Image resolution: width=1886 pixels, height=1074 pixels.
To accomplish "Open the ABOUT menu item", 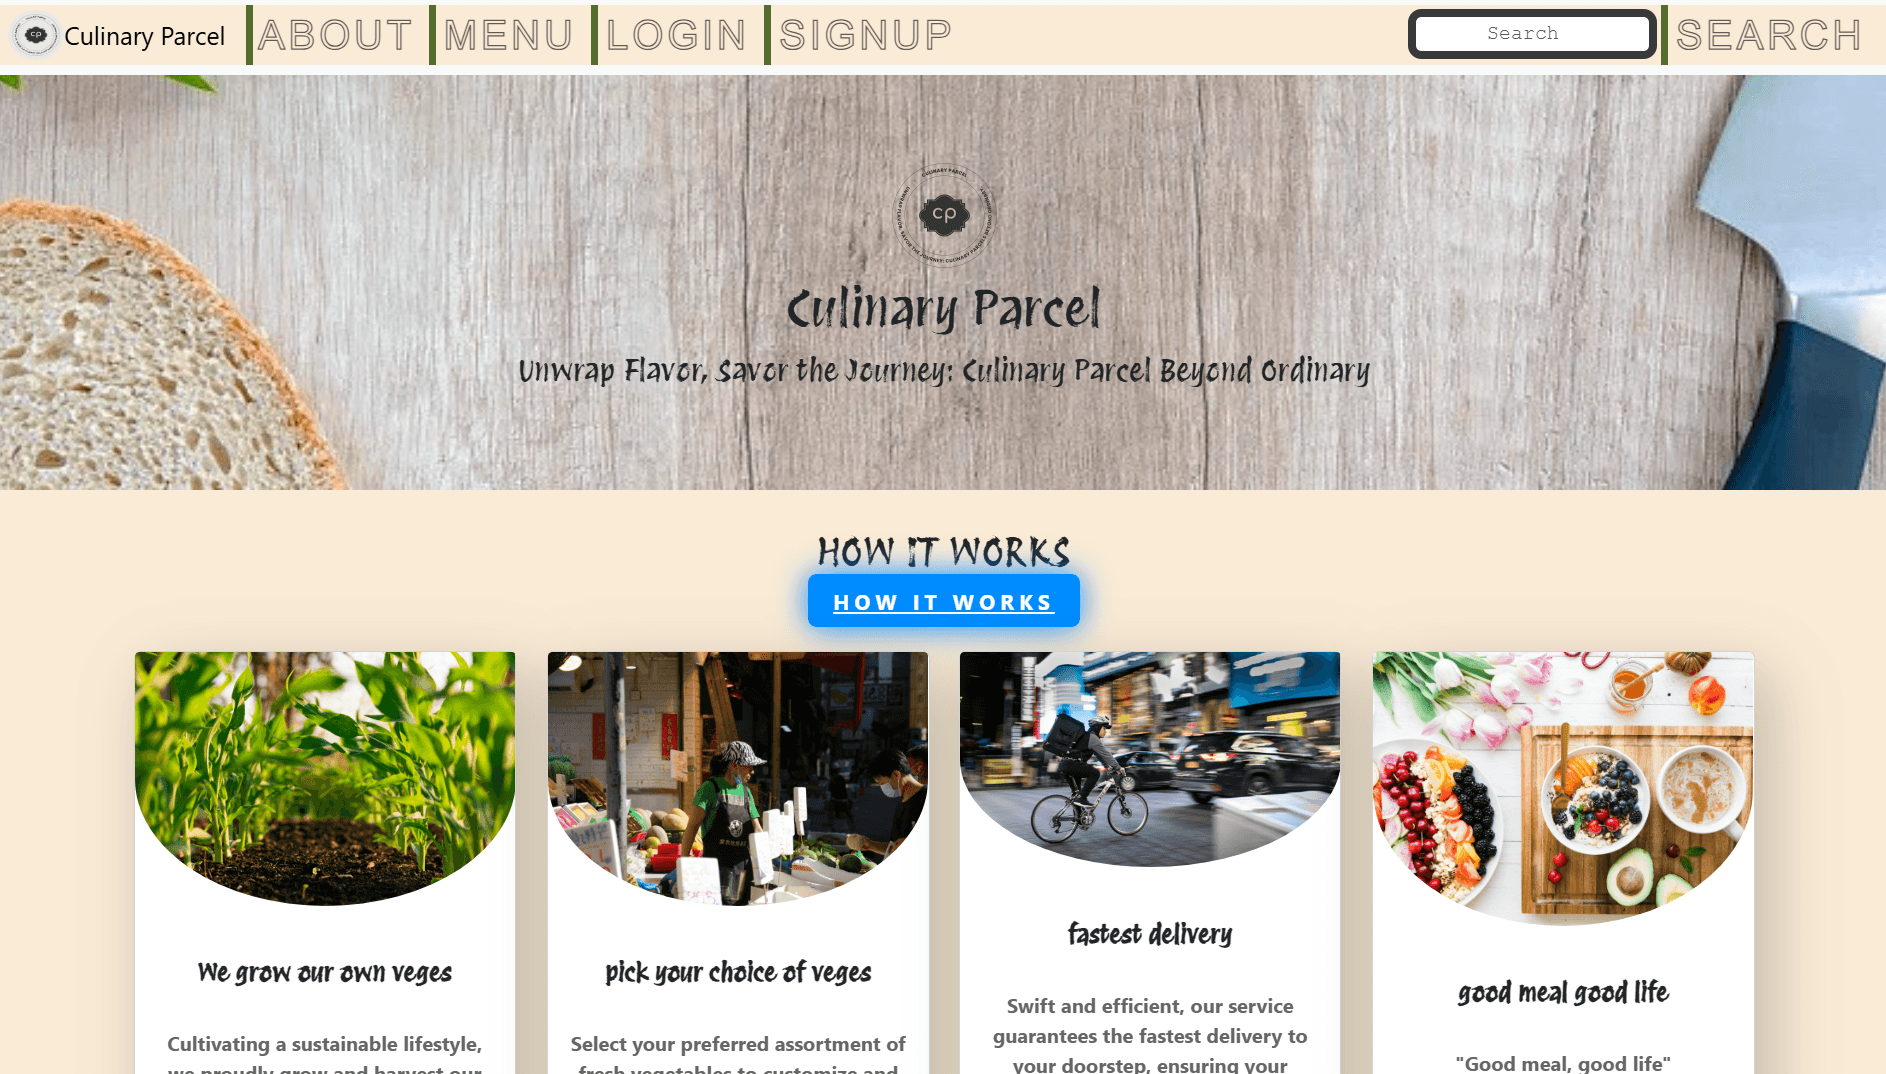I will tap(335, 35).
